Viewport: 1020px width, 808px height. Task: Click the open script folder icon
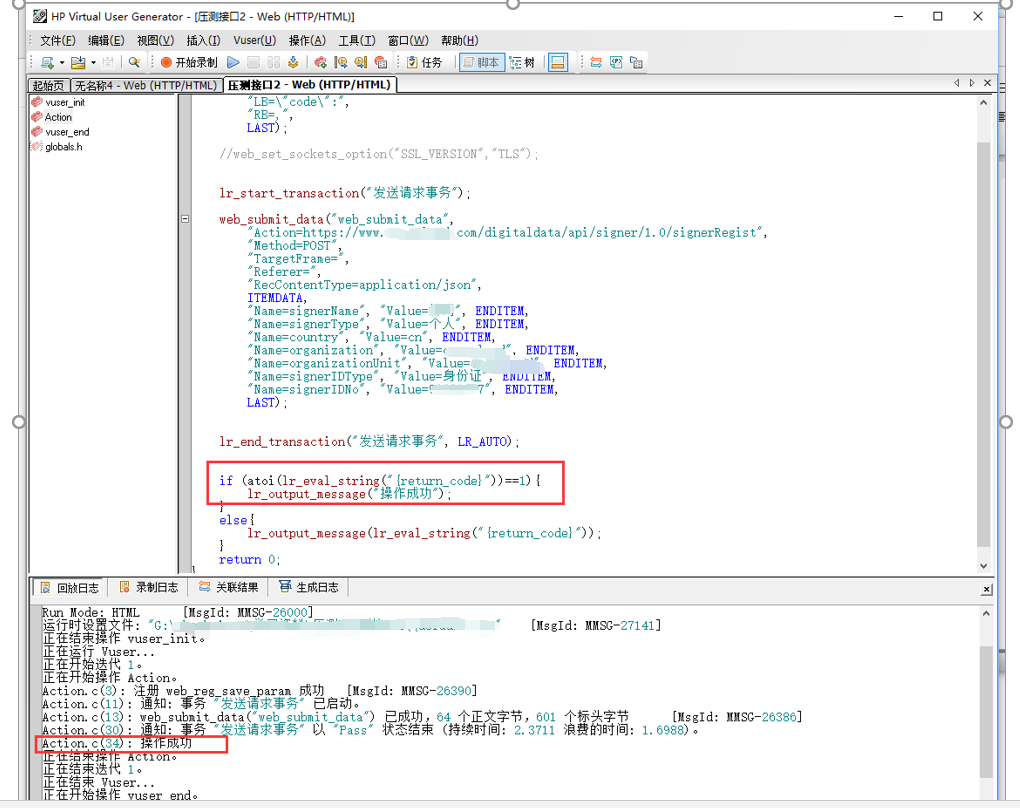(78, 62)
